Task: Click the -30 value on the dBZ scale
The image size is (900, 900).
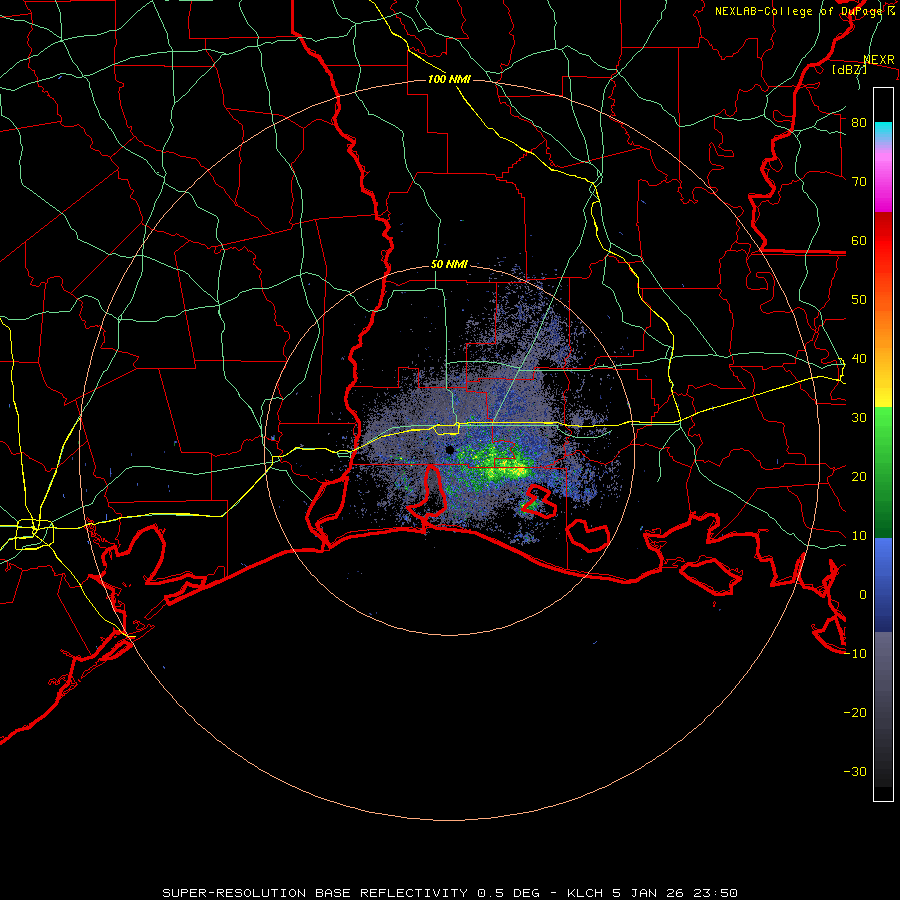Action: point(855,772)
